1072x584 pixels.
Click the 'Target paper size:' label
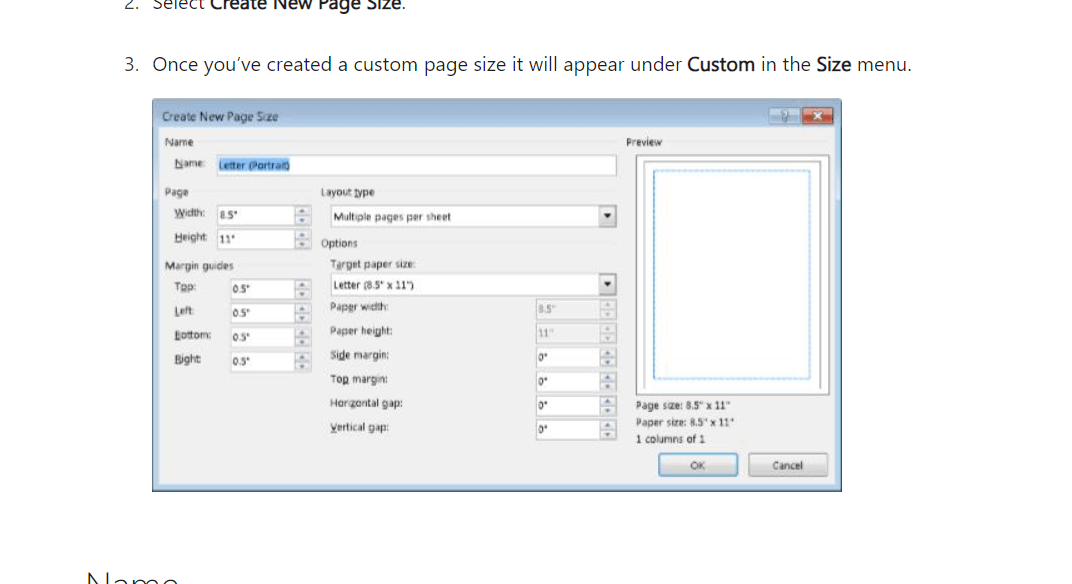373,264
